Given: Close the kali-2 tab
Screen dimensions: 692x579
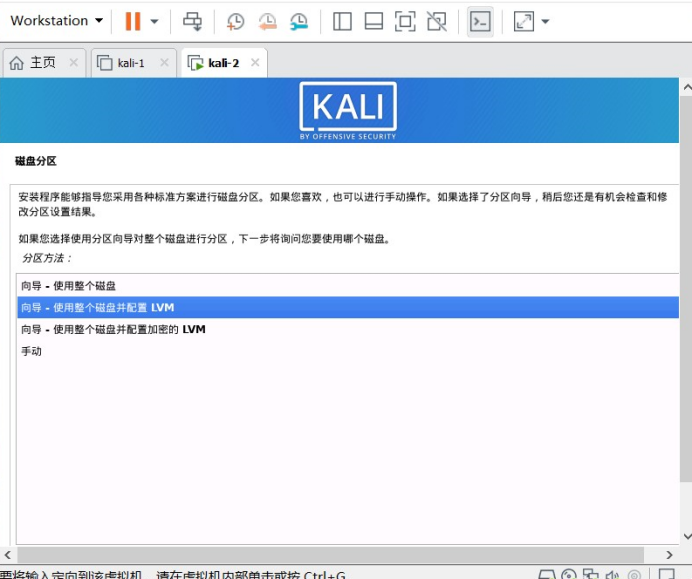Looking at the screenshot, I should tap(255, 63).
